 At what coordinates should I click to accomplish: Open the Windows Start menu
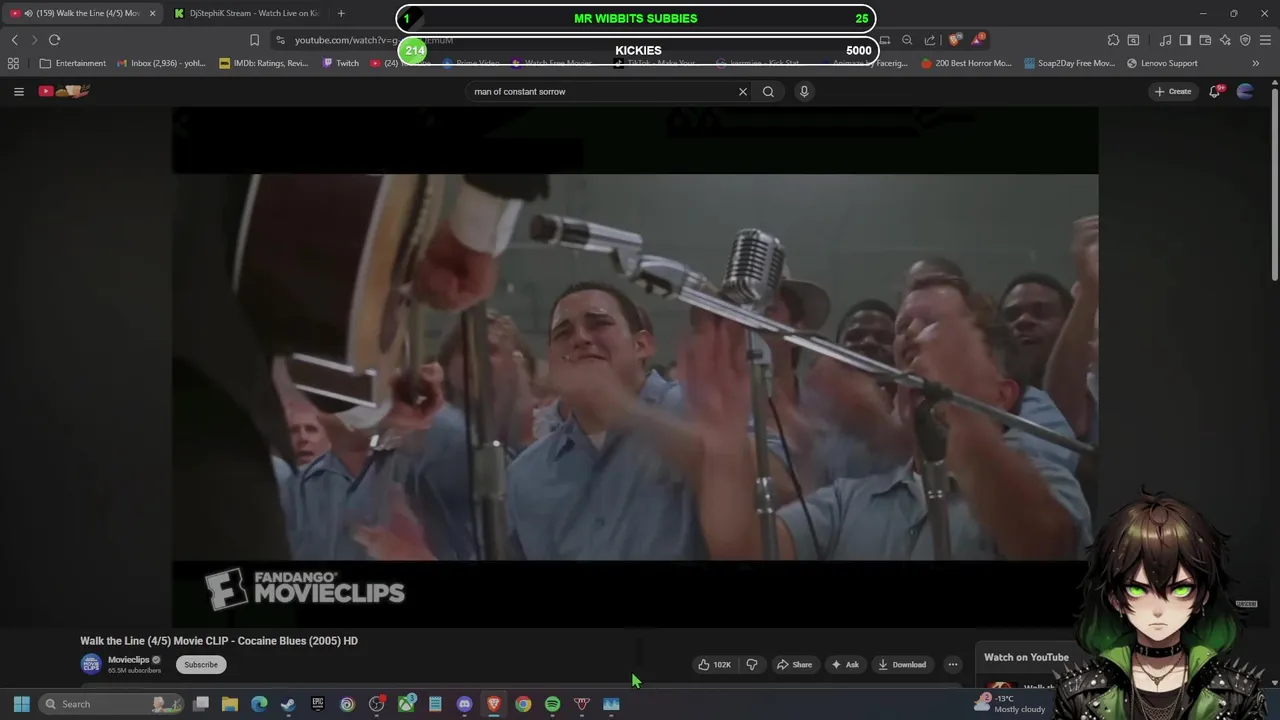21,704
